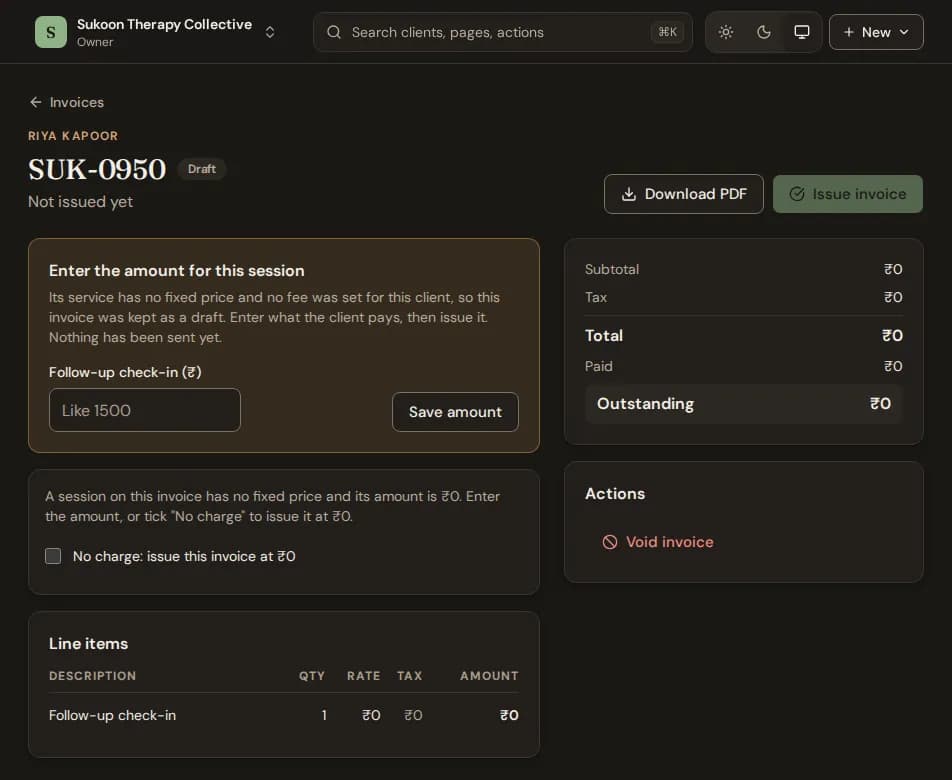Click the search magnifier icon

click(x=334, y=32)
